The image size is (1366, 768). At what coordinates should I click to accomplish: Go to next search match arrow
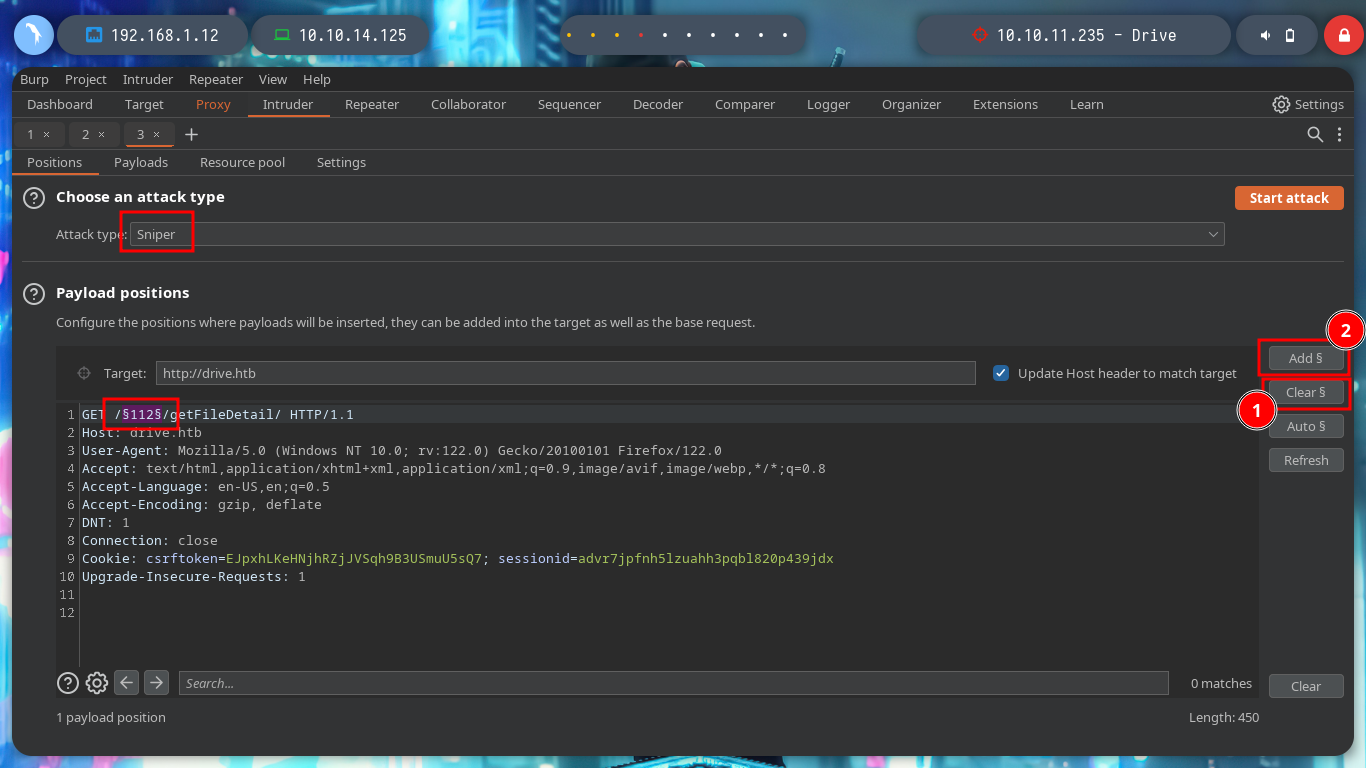point(156,683)
